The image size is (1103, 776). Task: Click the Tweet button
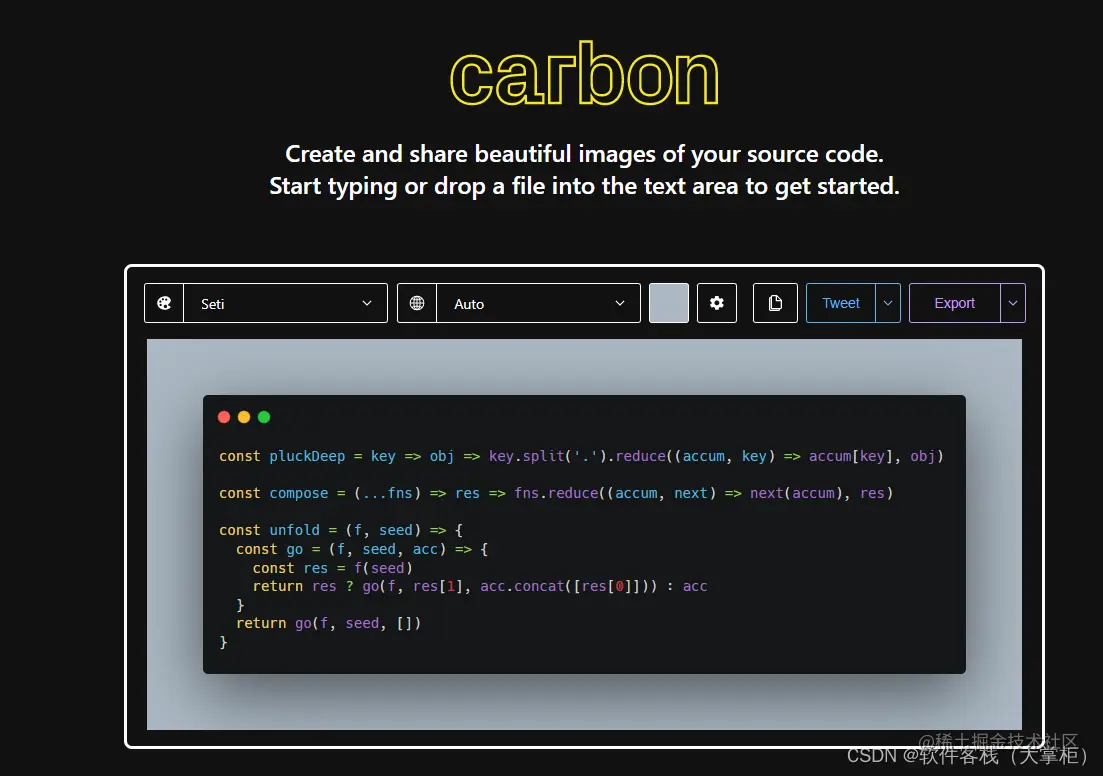[841, 303]
